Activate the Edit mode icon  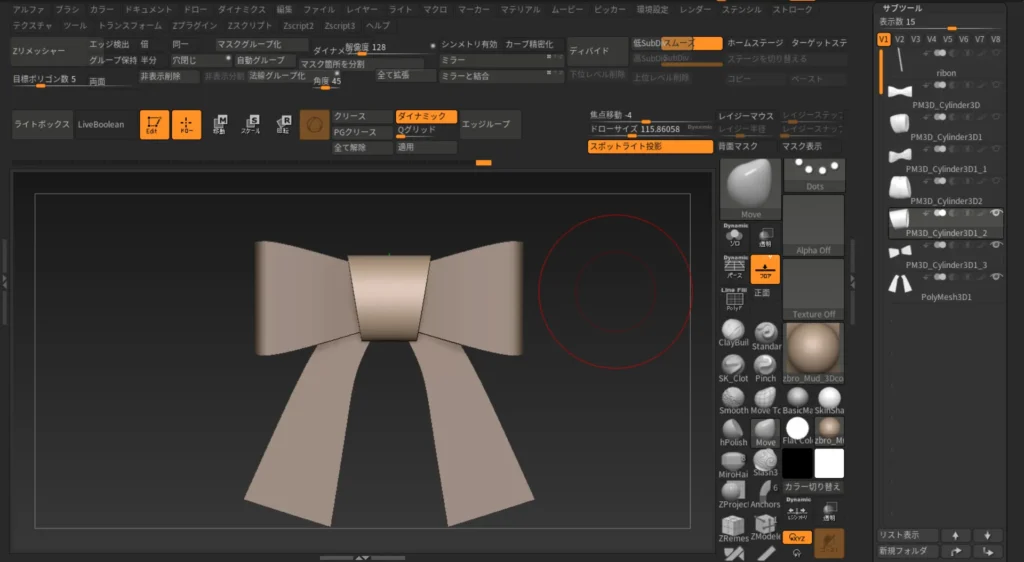coord(154,124)
